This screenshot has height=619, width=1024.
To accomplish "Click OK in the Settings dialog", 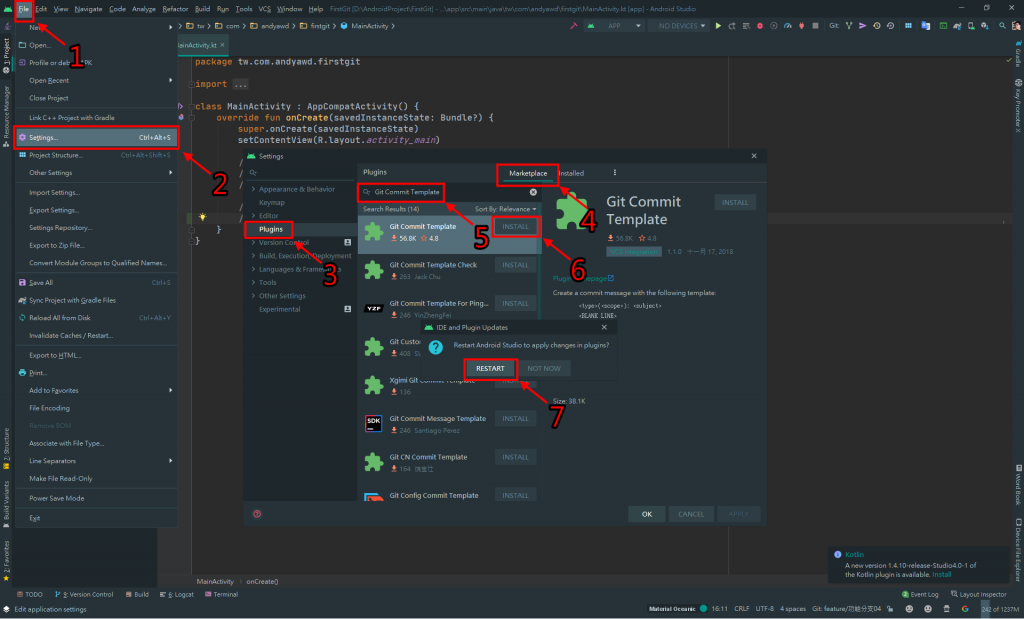I will [x=647, y=514].
